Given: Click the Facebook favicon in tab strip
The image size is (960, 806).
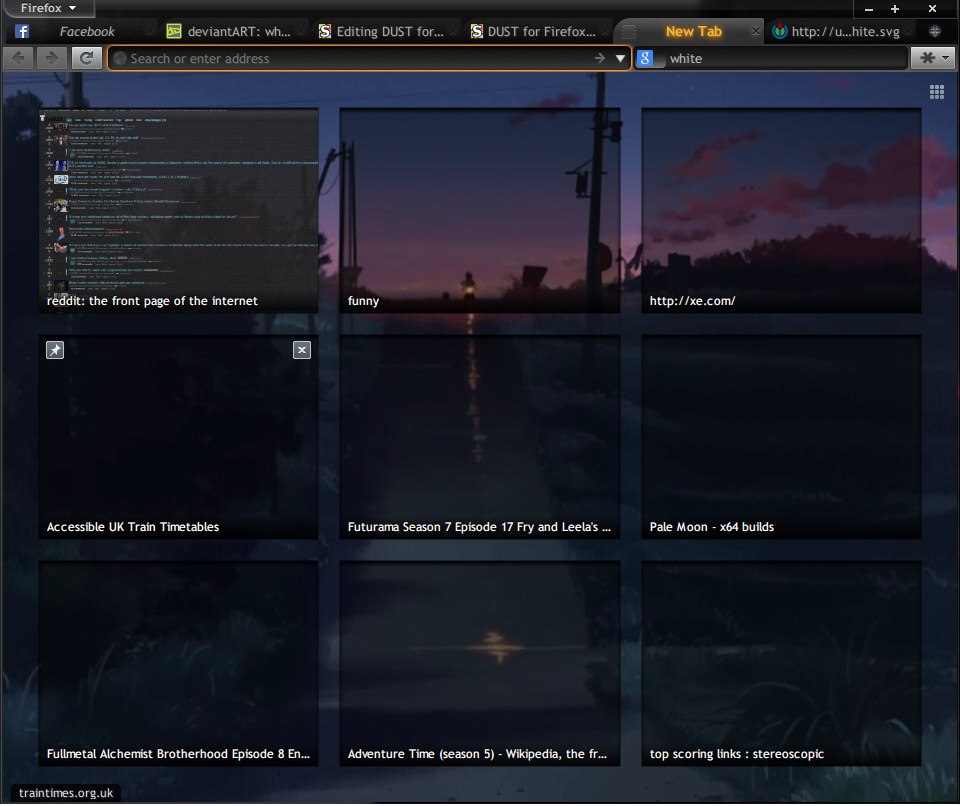Looking at the screenshot, I should point(22,31).
